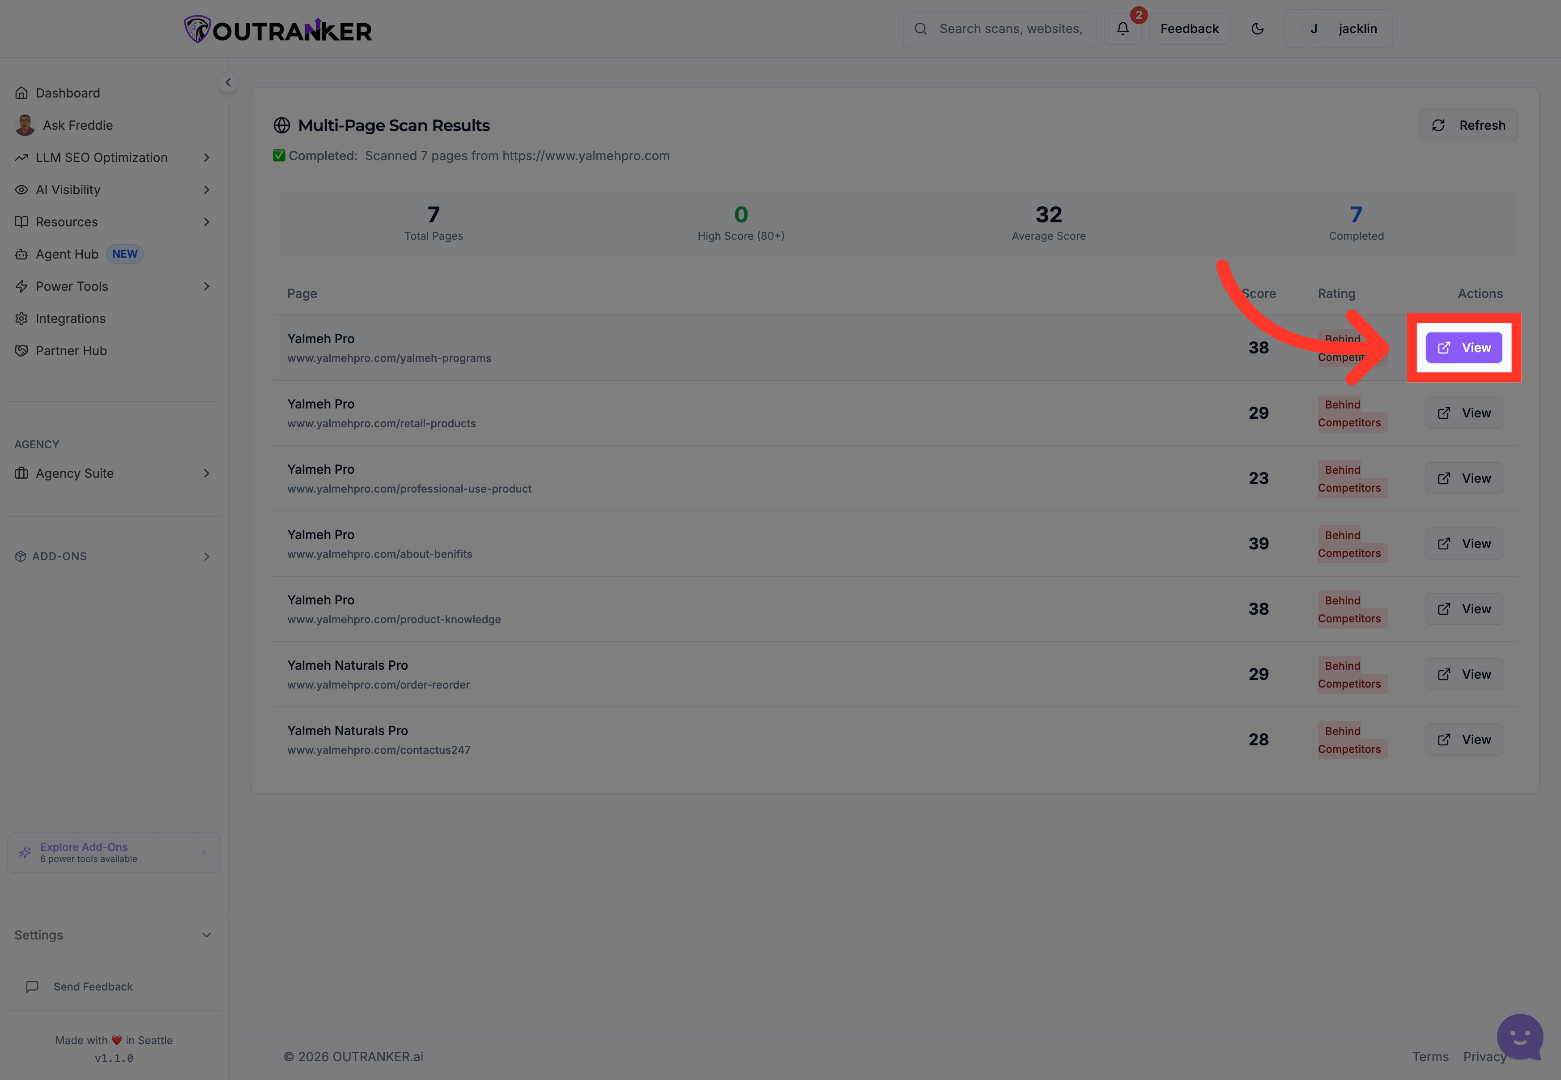The width and height of the screenshot is (1561, 1080).
Task: Click the OUTRANKER logo
Action: point(278,30)
